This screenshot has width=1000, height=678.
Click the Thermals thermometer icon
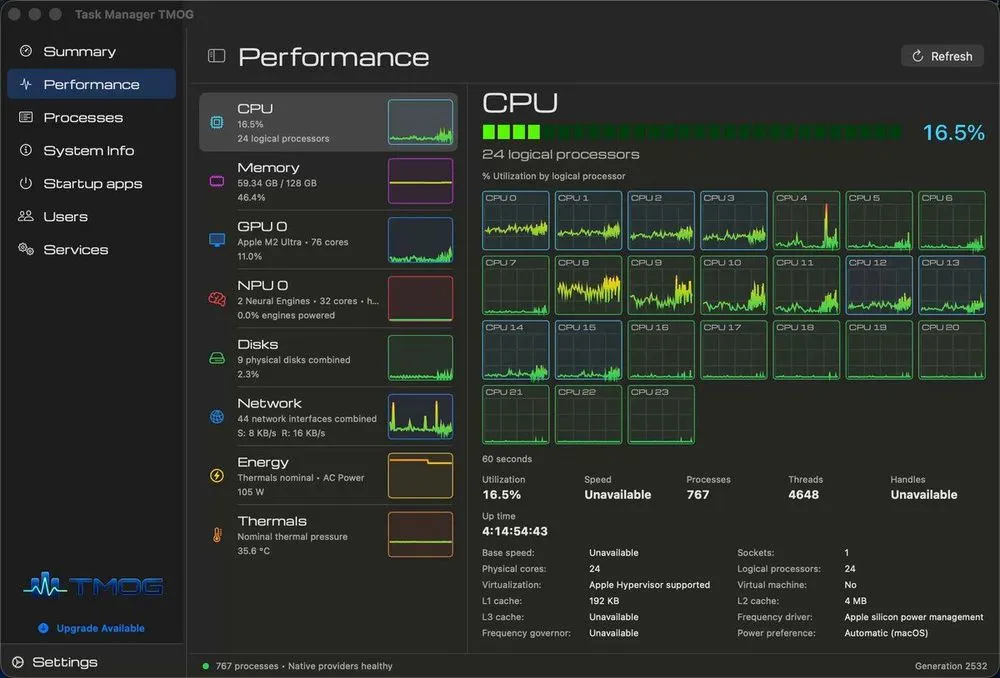point(217,534)
